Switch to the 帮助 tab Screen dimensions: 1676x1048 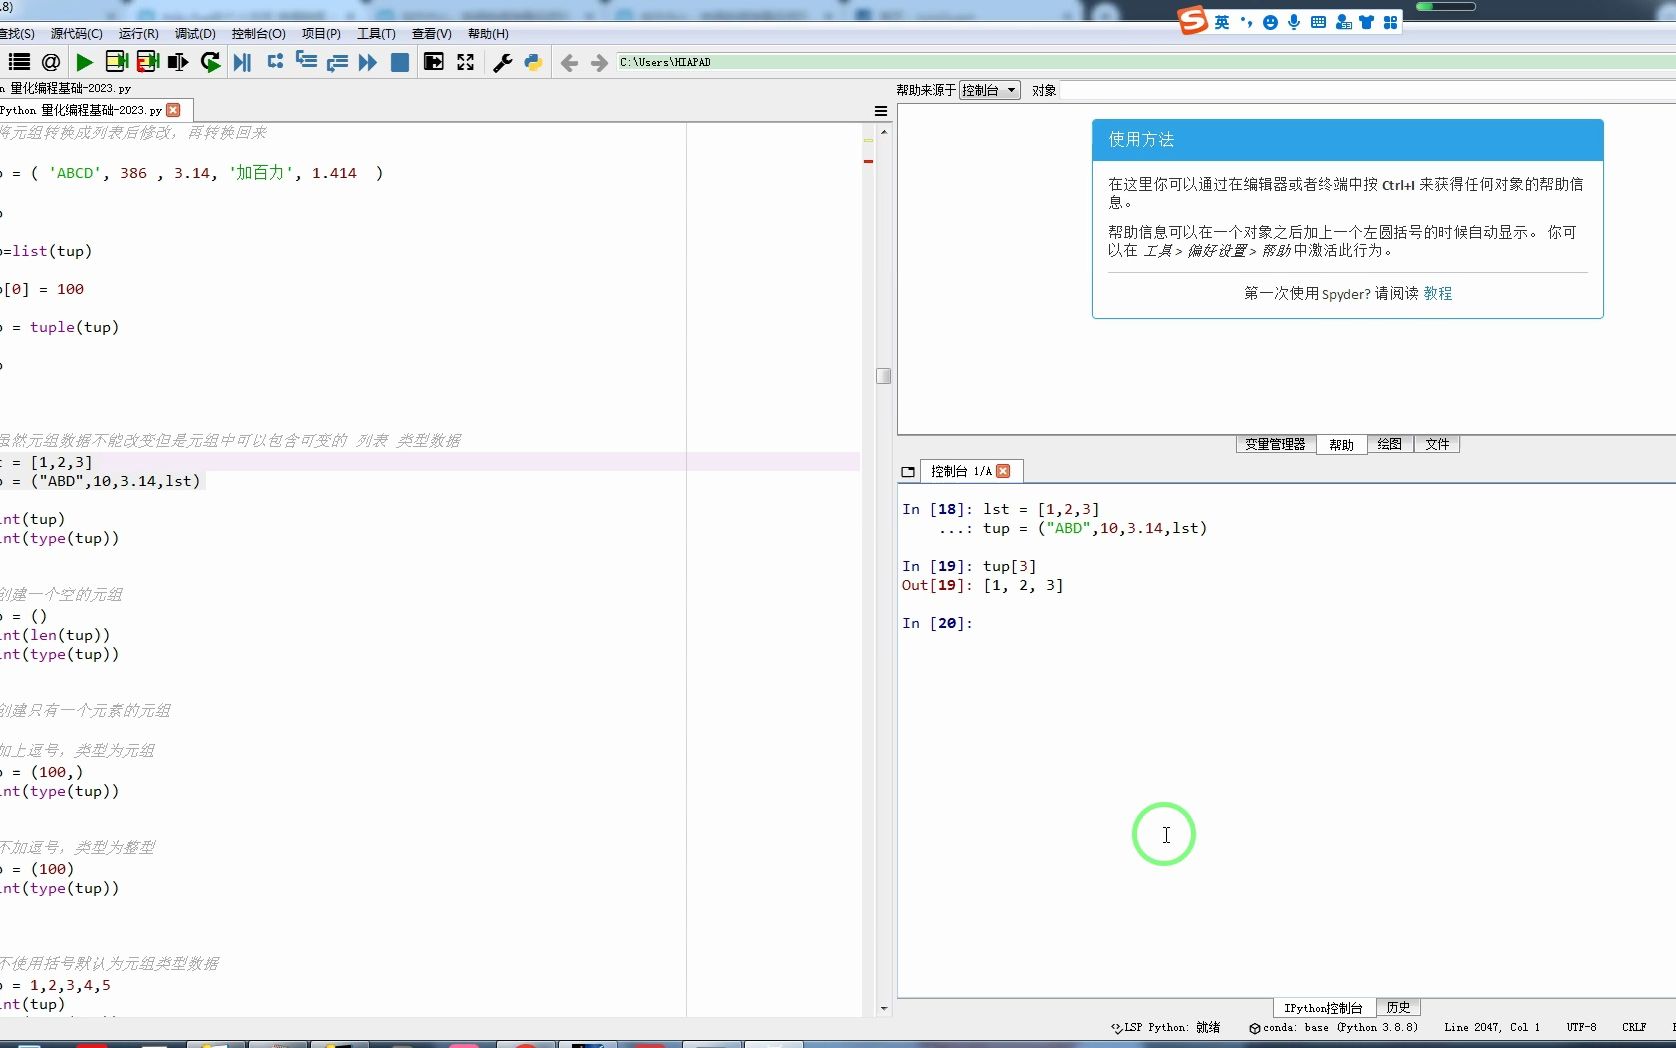(x=1341, y=444)
